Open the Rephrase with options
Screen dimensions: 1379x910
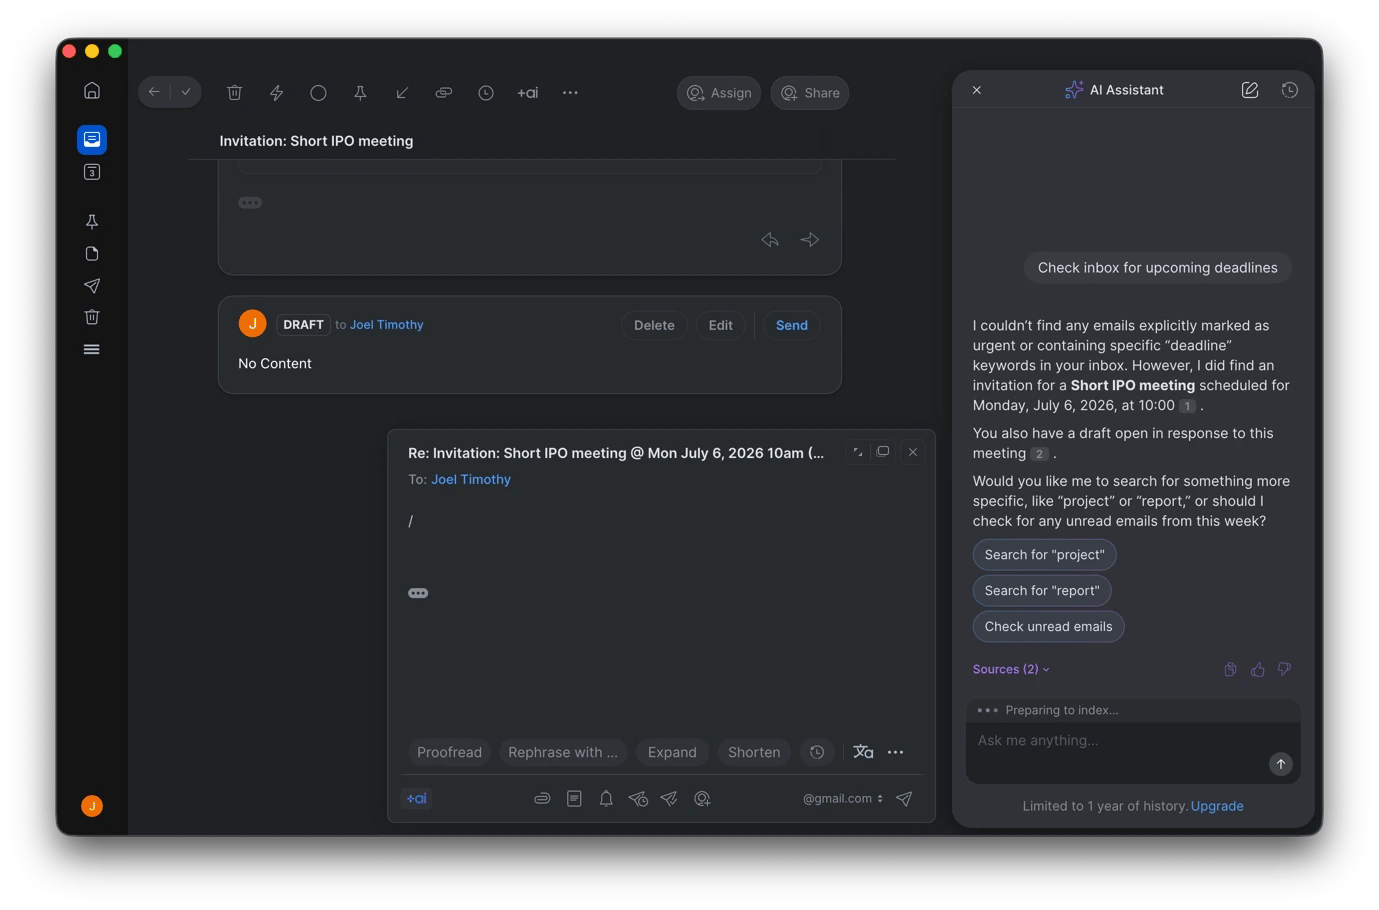(x=563, y=753)
